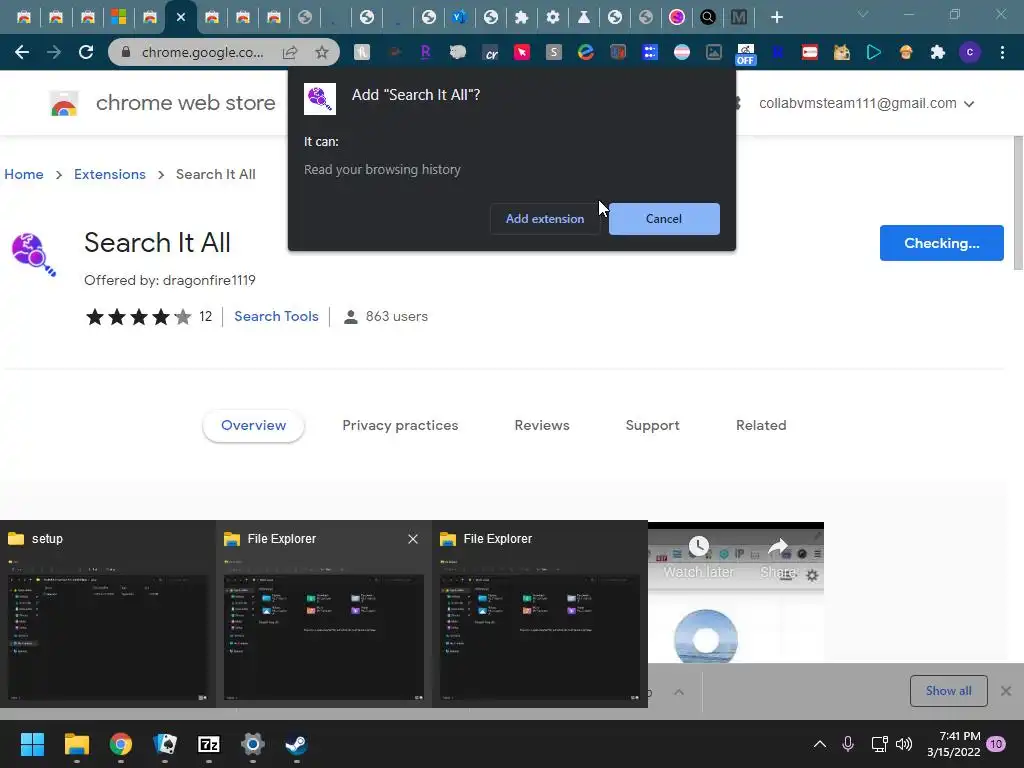Expand the download item chevron menu
Viewport: 1024px width, 768px height.
tap(679, 692)
